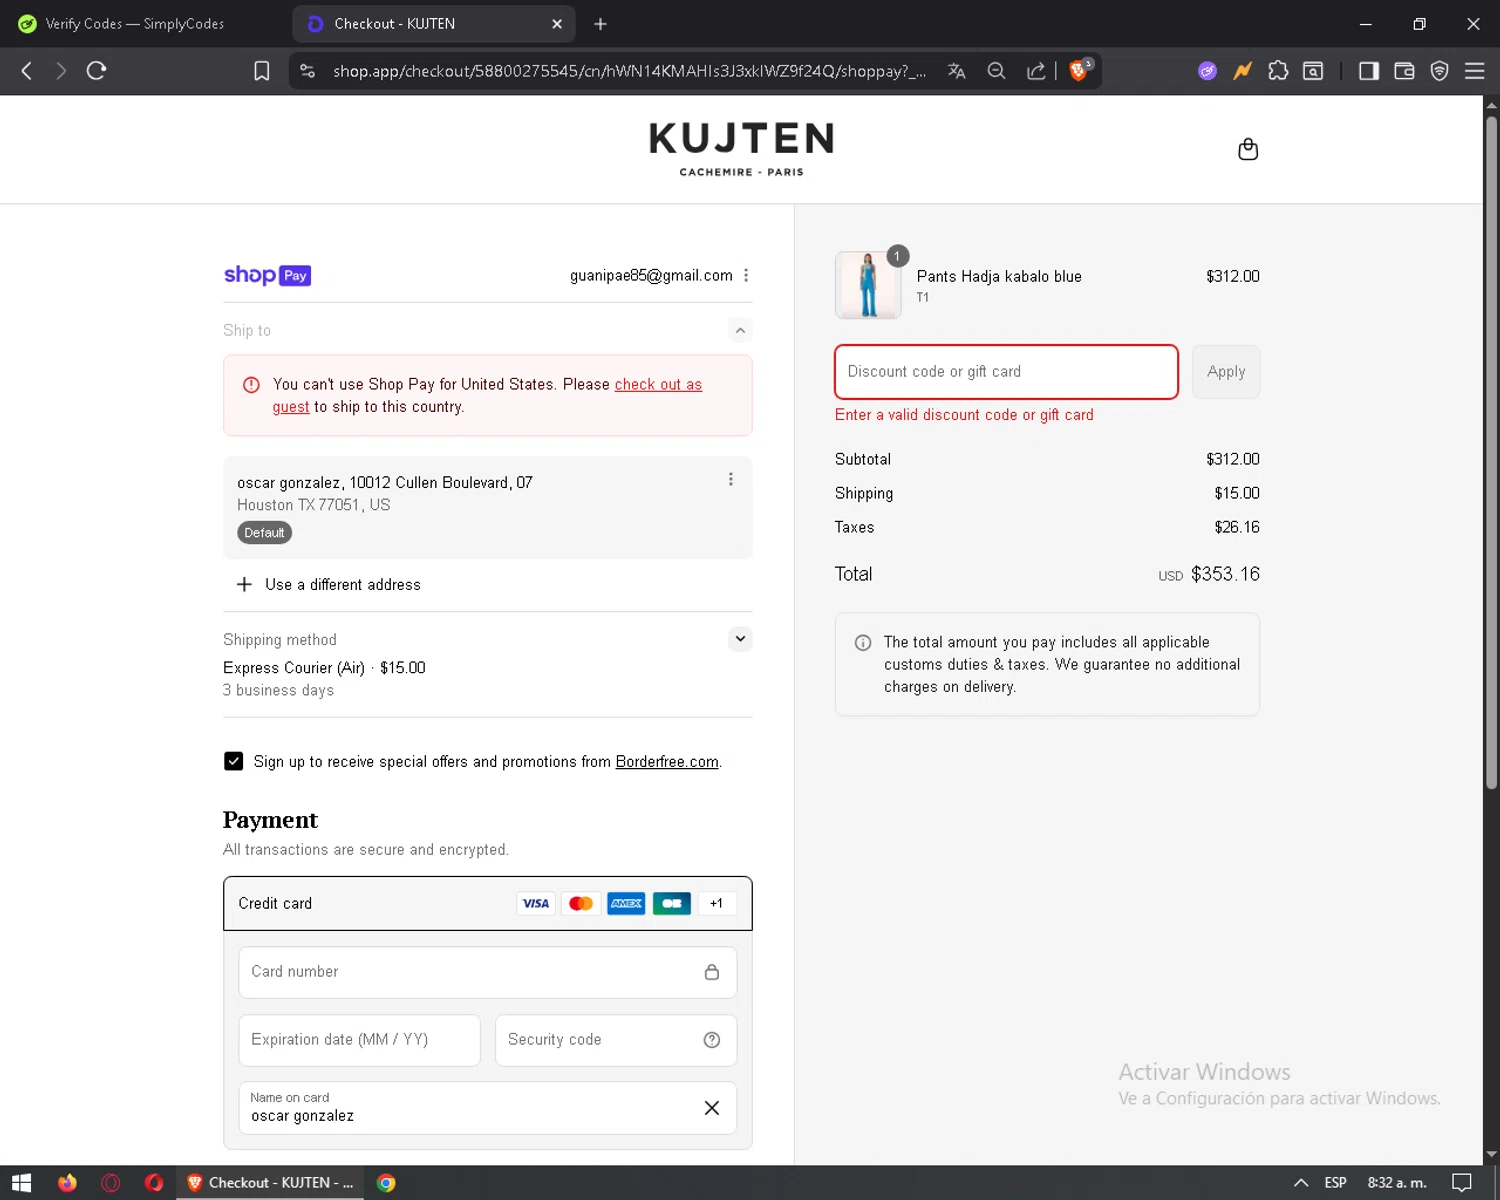Open the browser extensions puzzle icon

click(x=1278, y=71)
